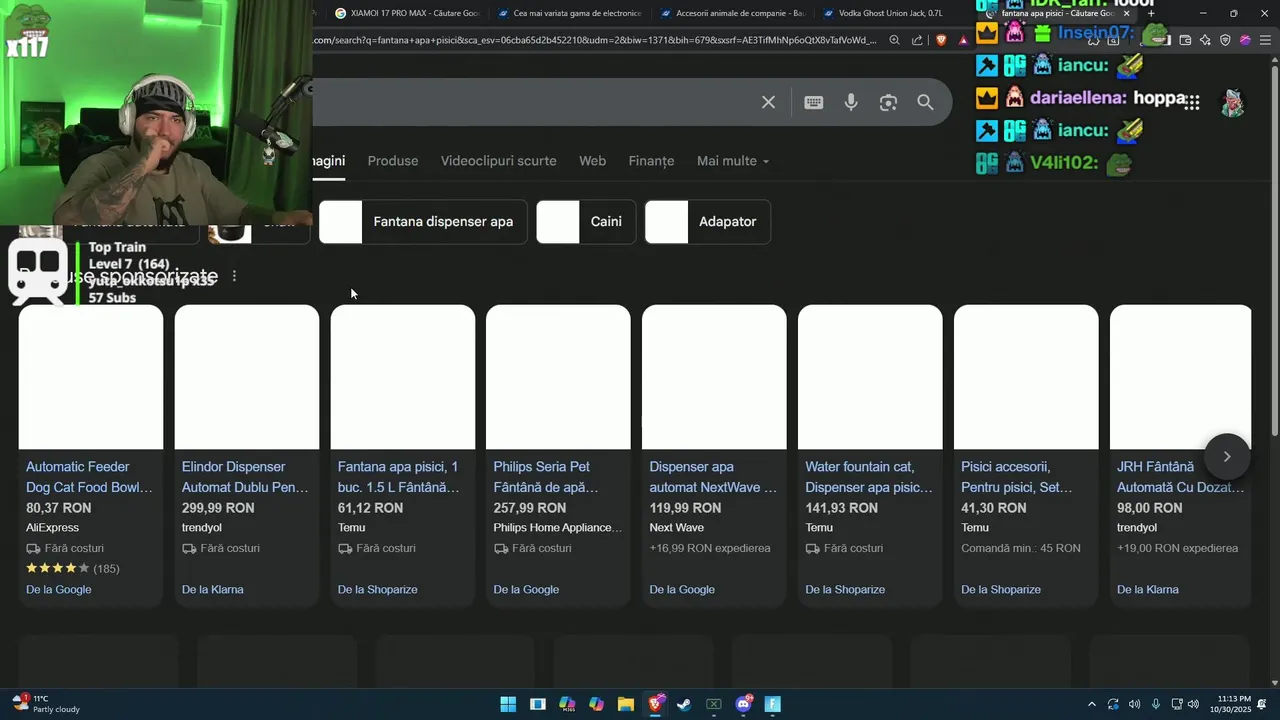Image resolution: width=1280 pixels, height=720 pixels.
Task: Click the page vertical scrollbar
Action: pyautogui.click(x=1273, y=250)
